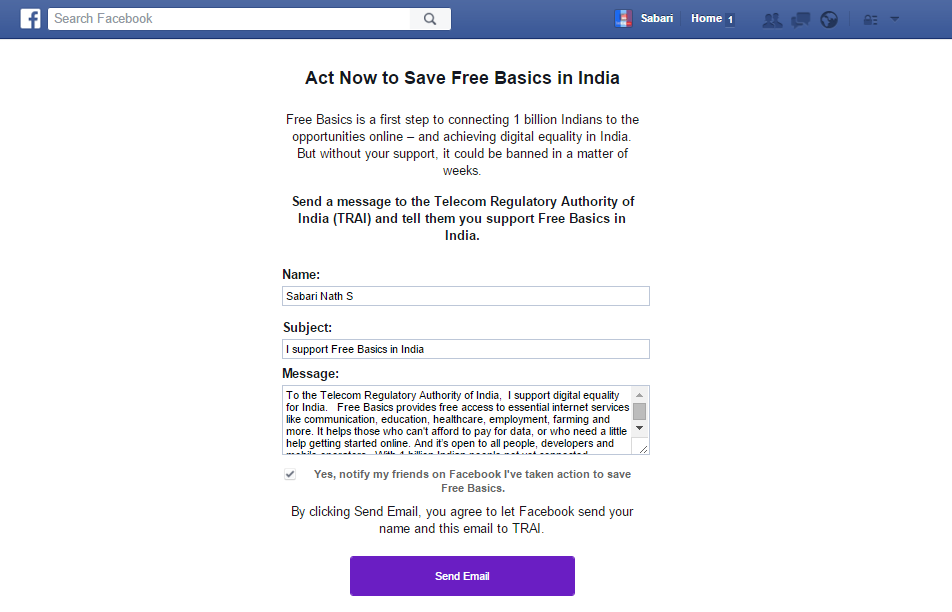Click the message scrollbar down arrow
Viewport: 952px width, 612px height.
[640, 428]
